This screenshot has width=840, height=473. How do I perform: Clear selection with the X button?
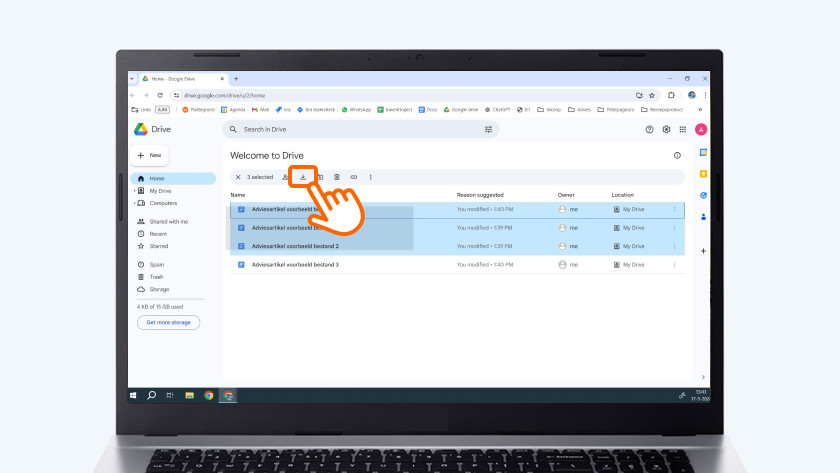tap(237, 177)
